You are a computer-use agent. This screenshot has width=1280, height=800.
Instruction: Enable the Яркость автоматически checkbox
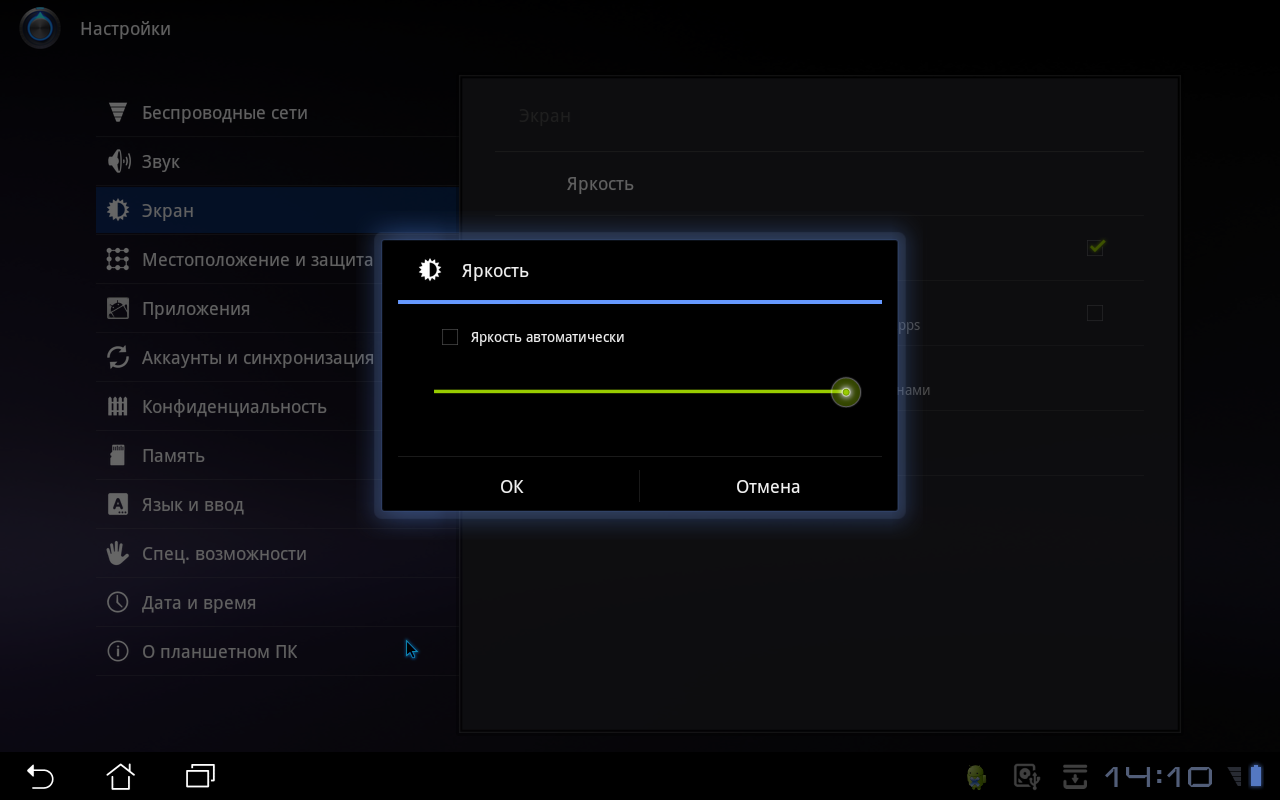pos(450,338)
